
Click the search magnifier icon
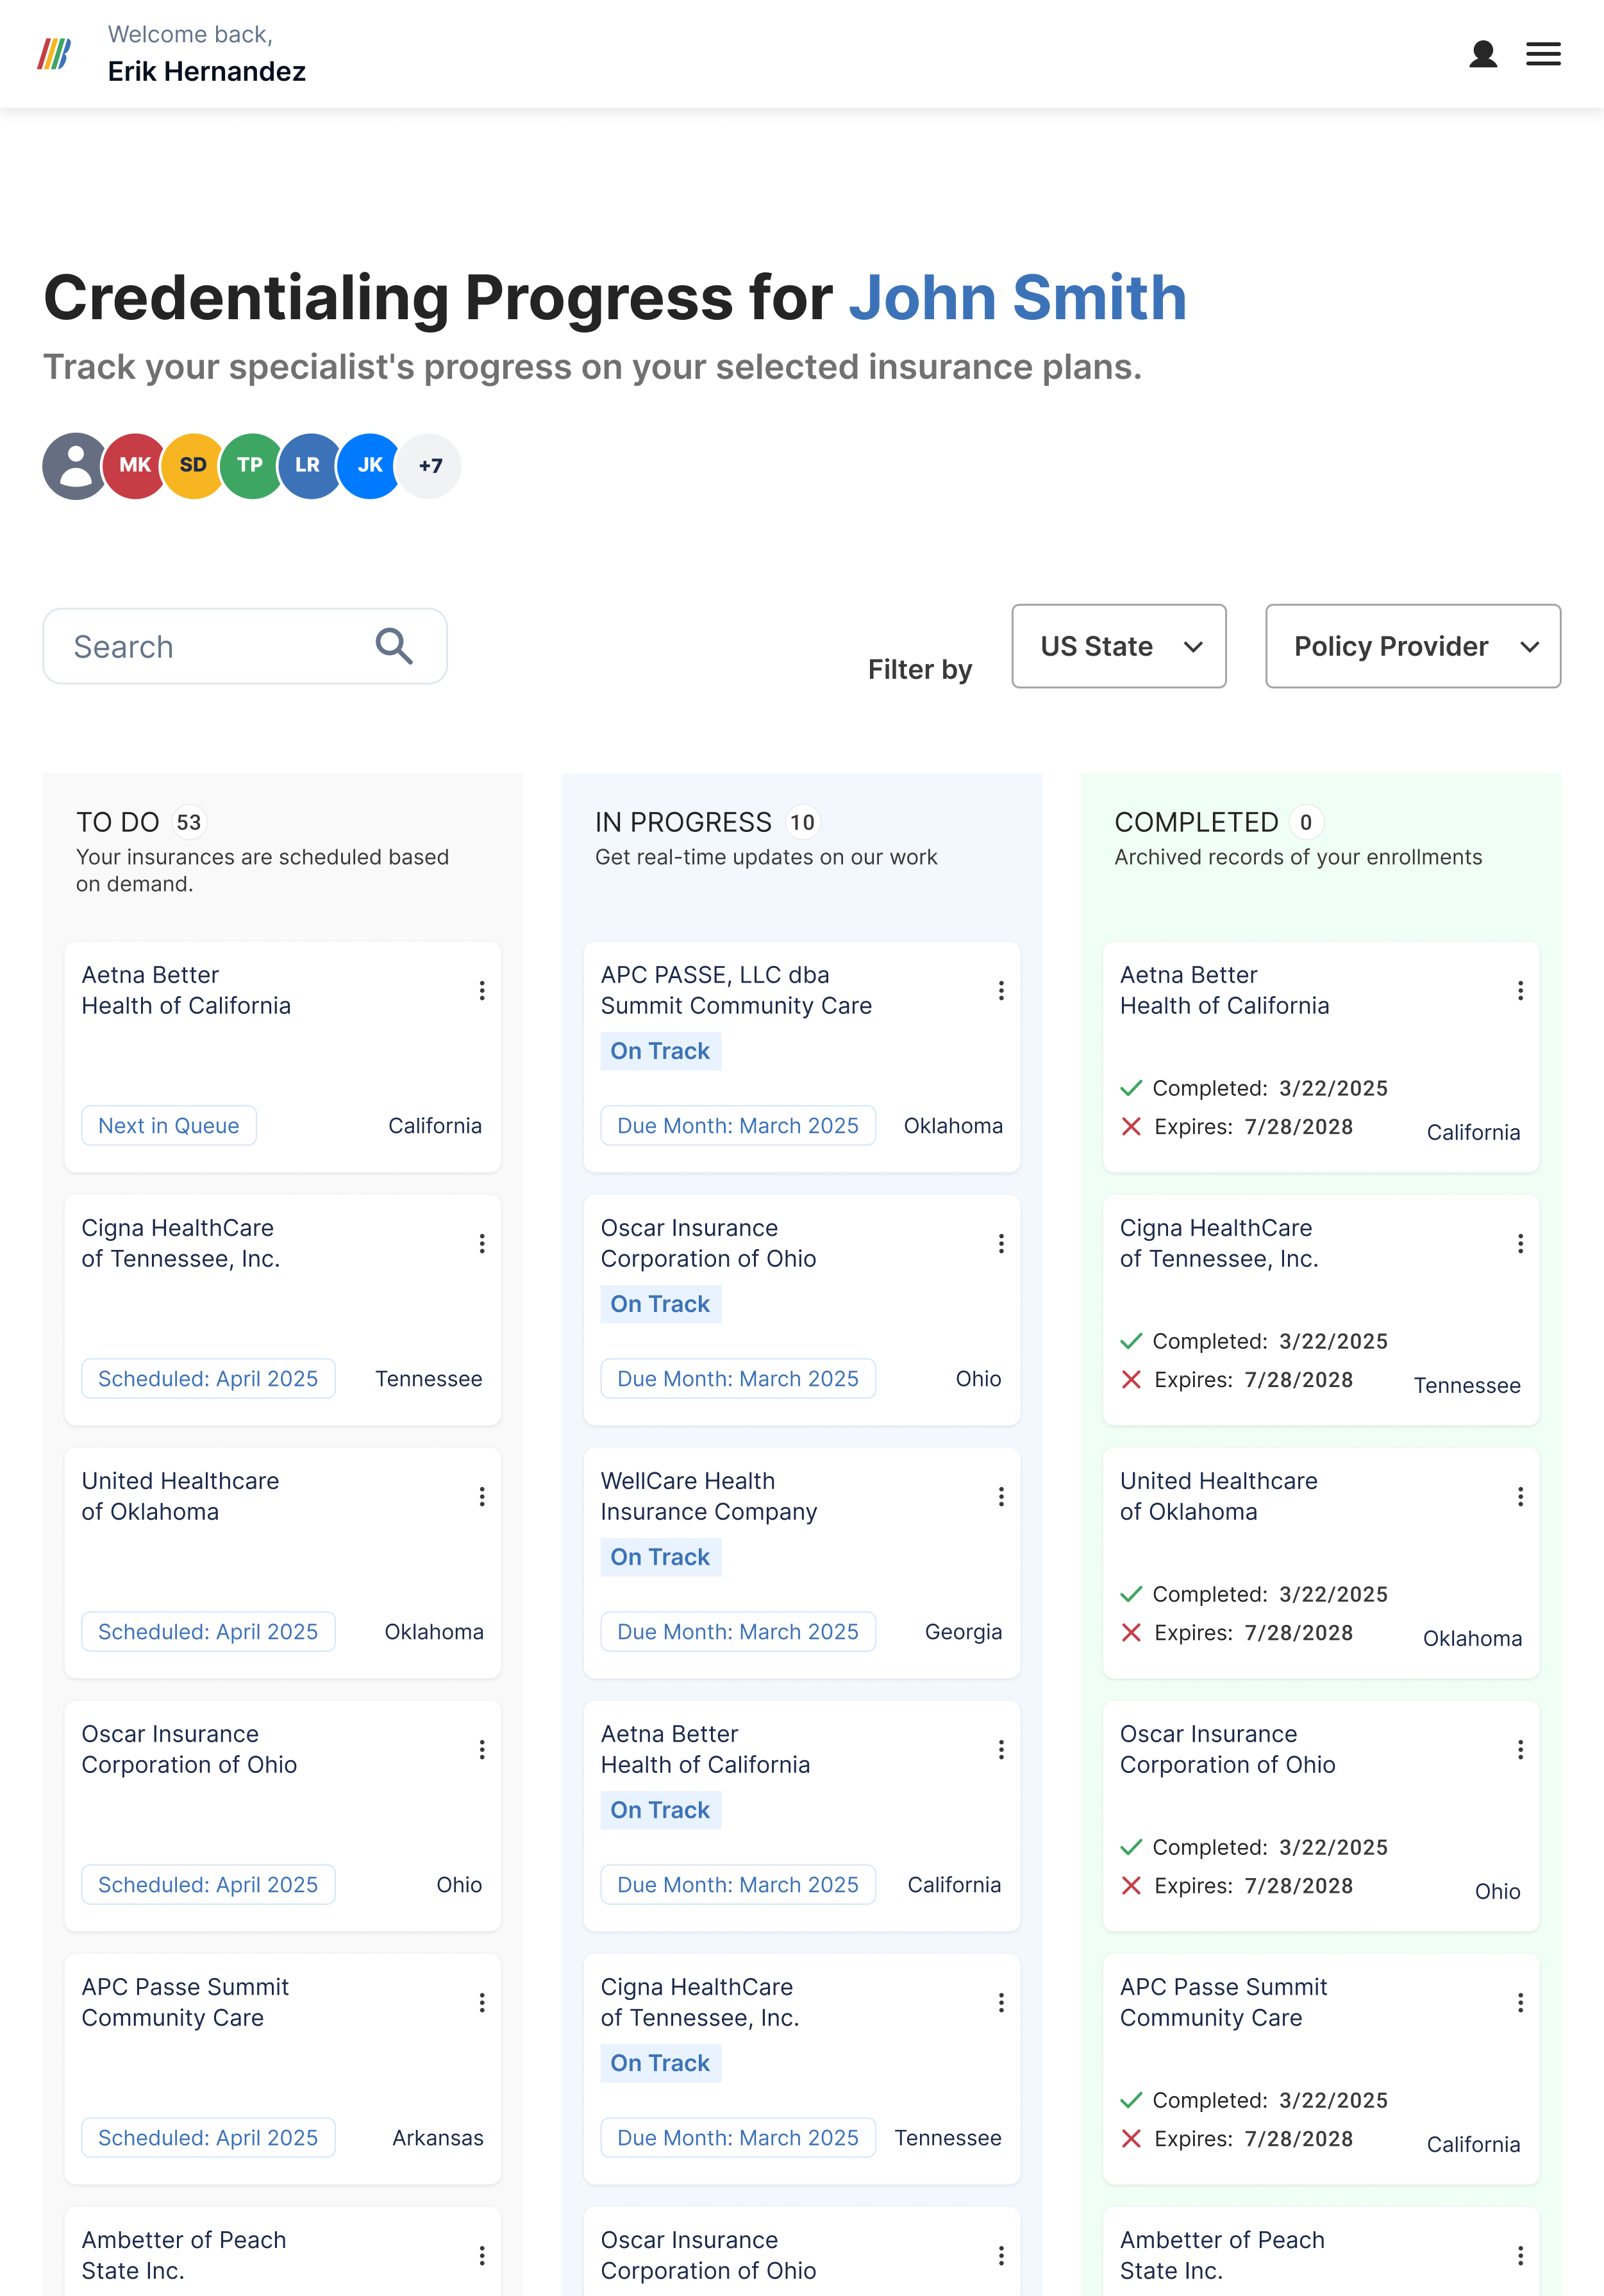pos(394,646)
